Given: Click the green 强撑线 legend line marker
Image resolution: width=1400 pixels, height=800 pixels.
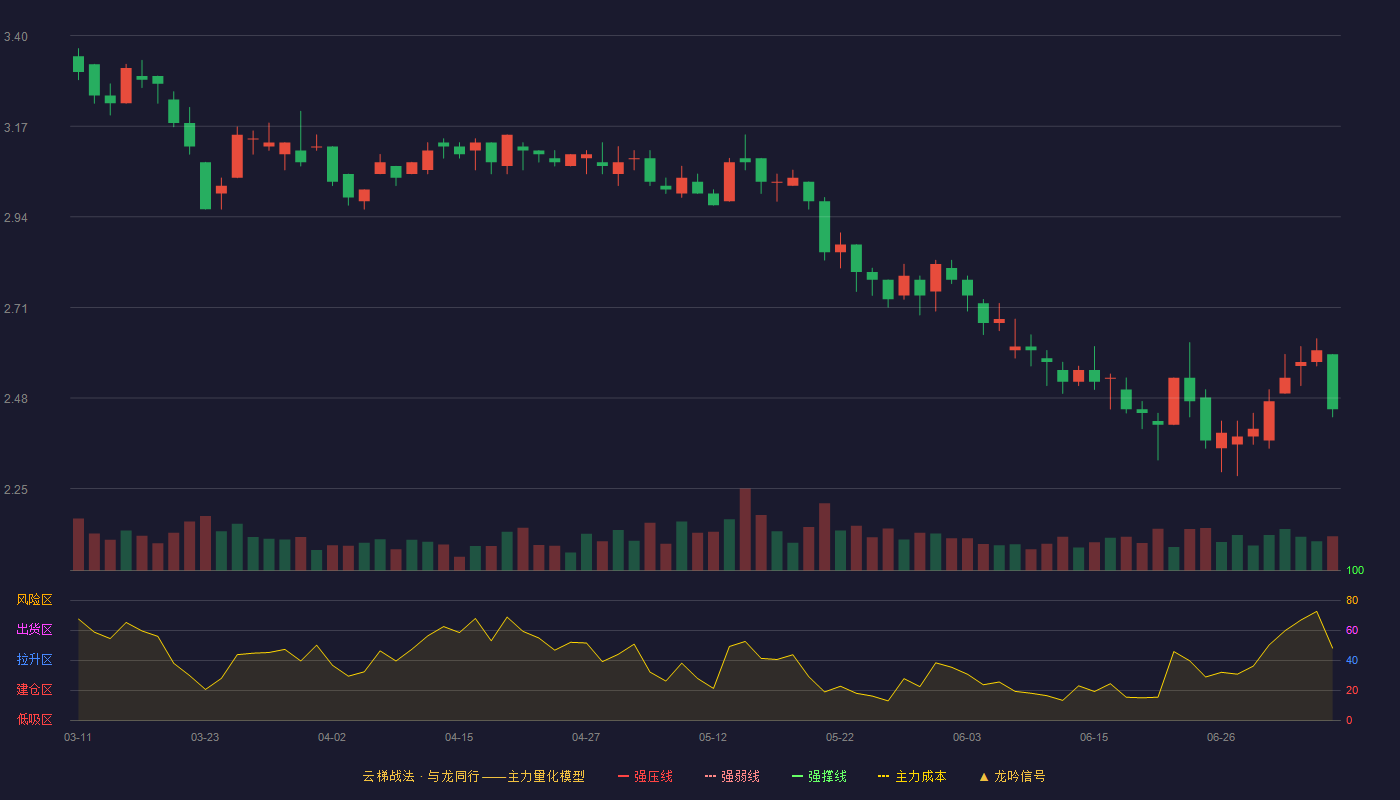Looking at the screenshot, I should [798, 776].
